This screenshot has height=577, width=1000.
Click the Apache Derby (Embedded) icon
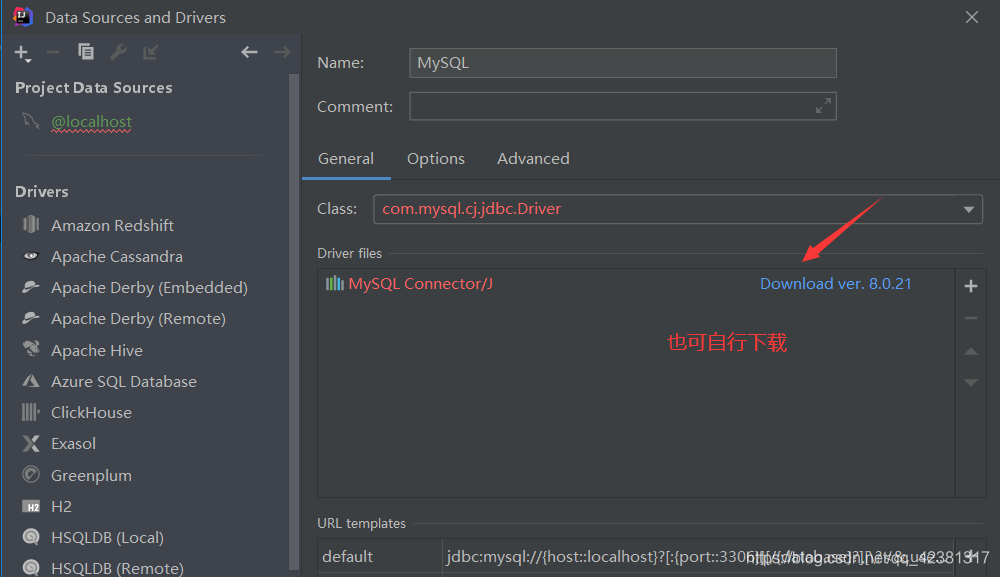point(31,287)
